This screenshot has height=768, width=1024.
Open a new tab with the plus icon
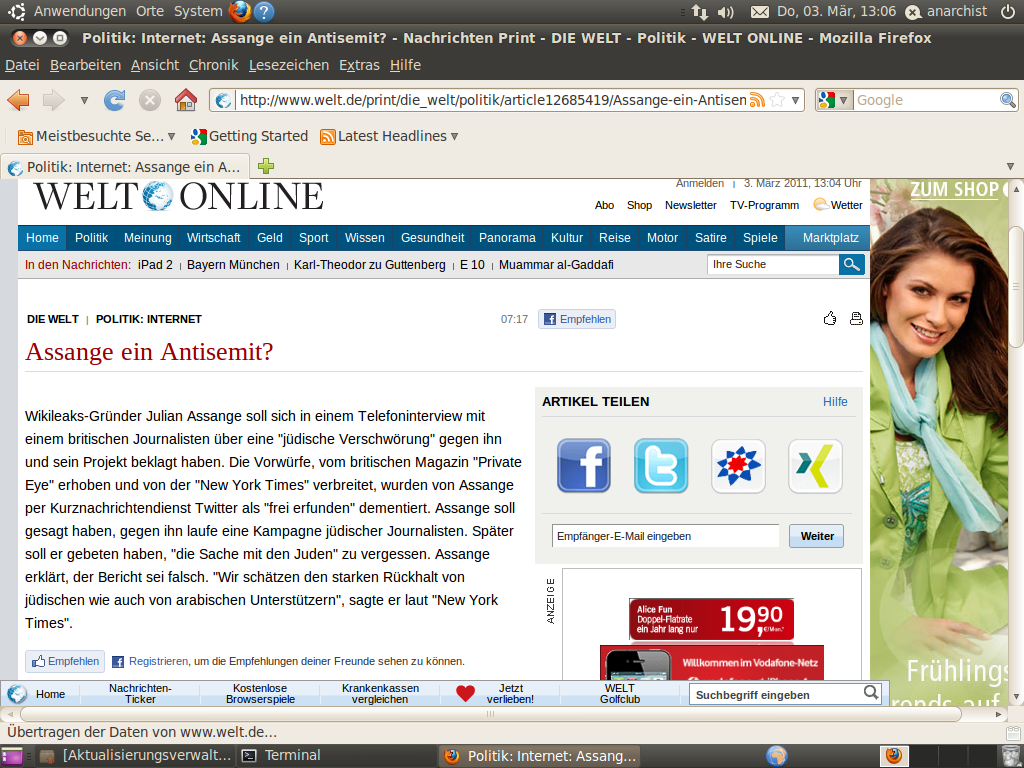tap(266, 166)
